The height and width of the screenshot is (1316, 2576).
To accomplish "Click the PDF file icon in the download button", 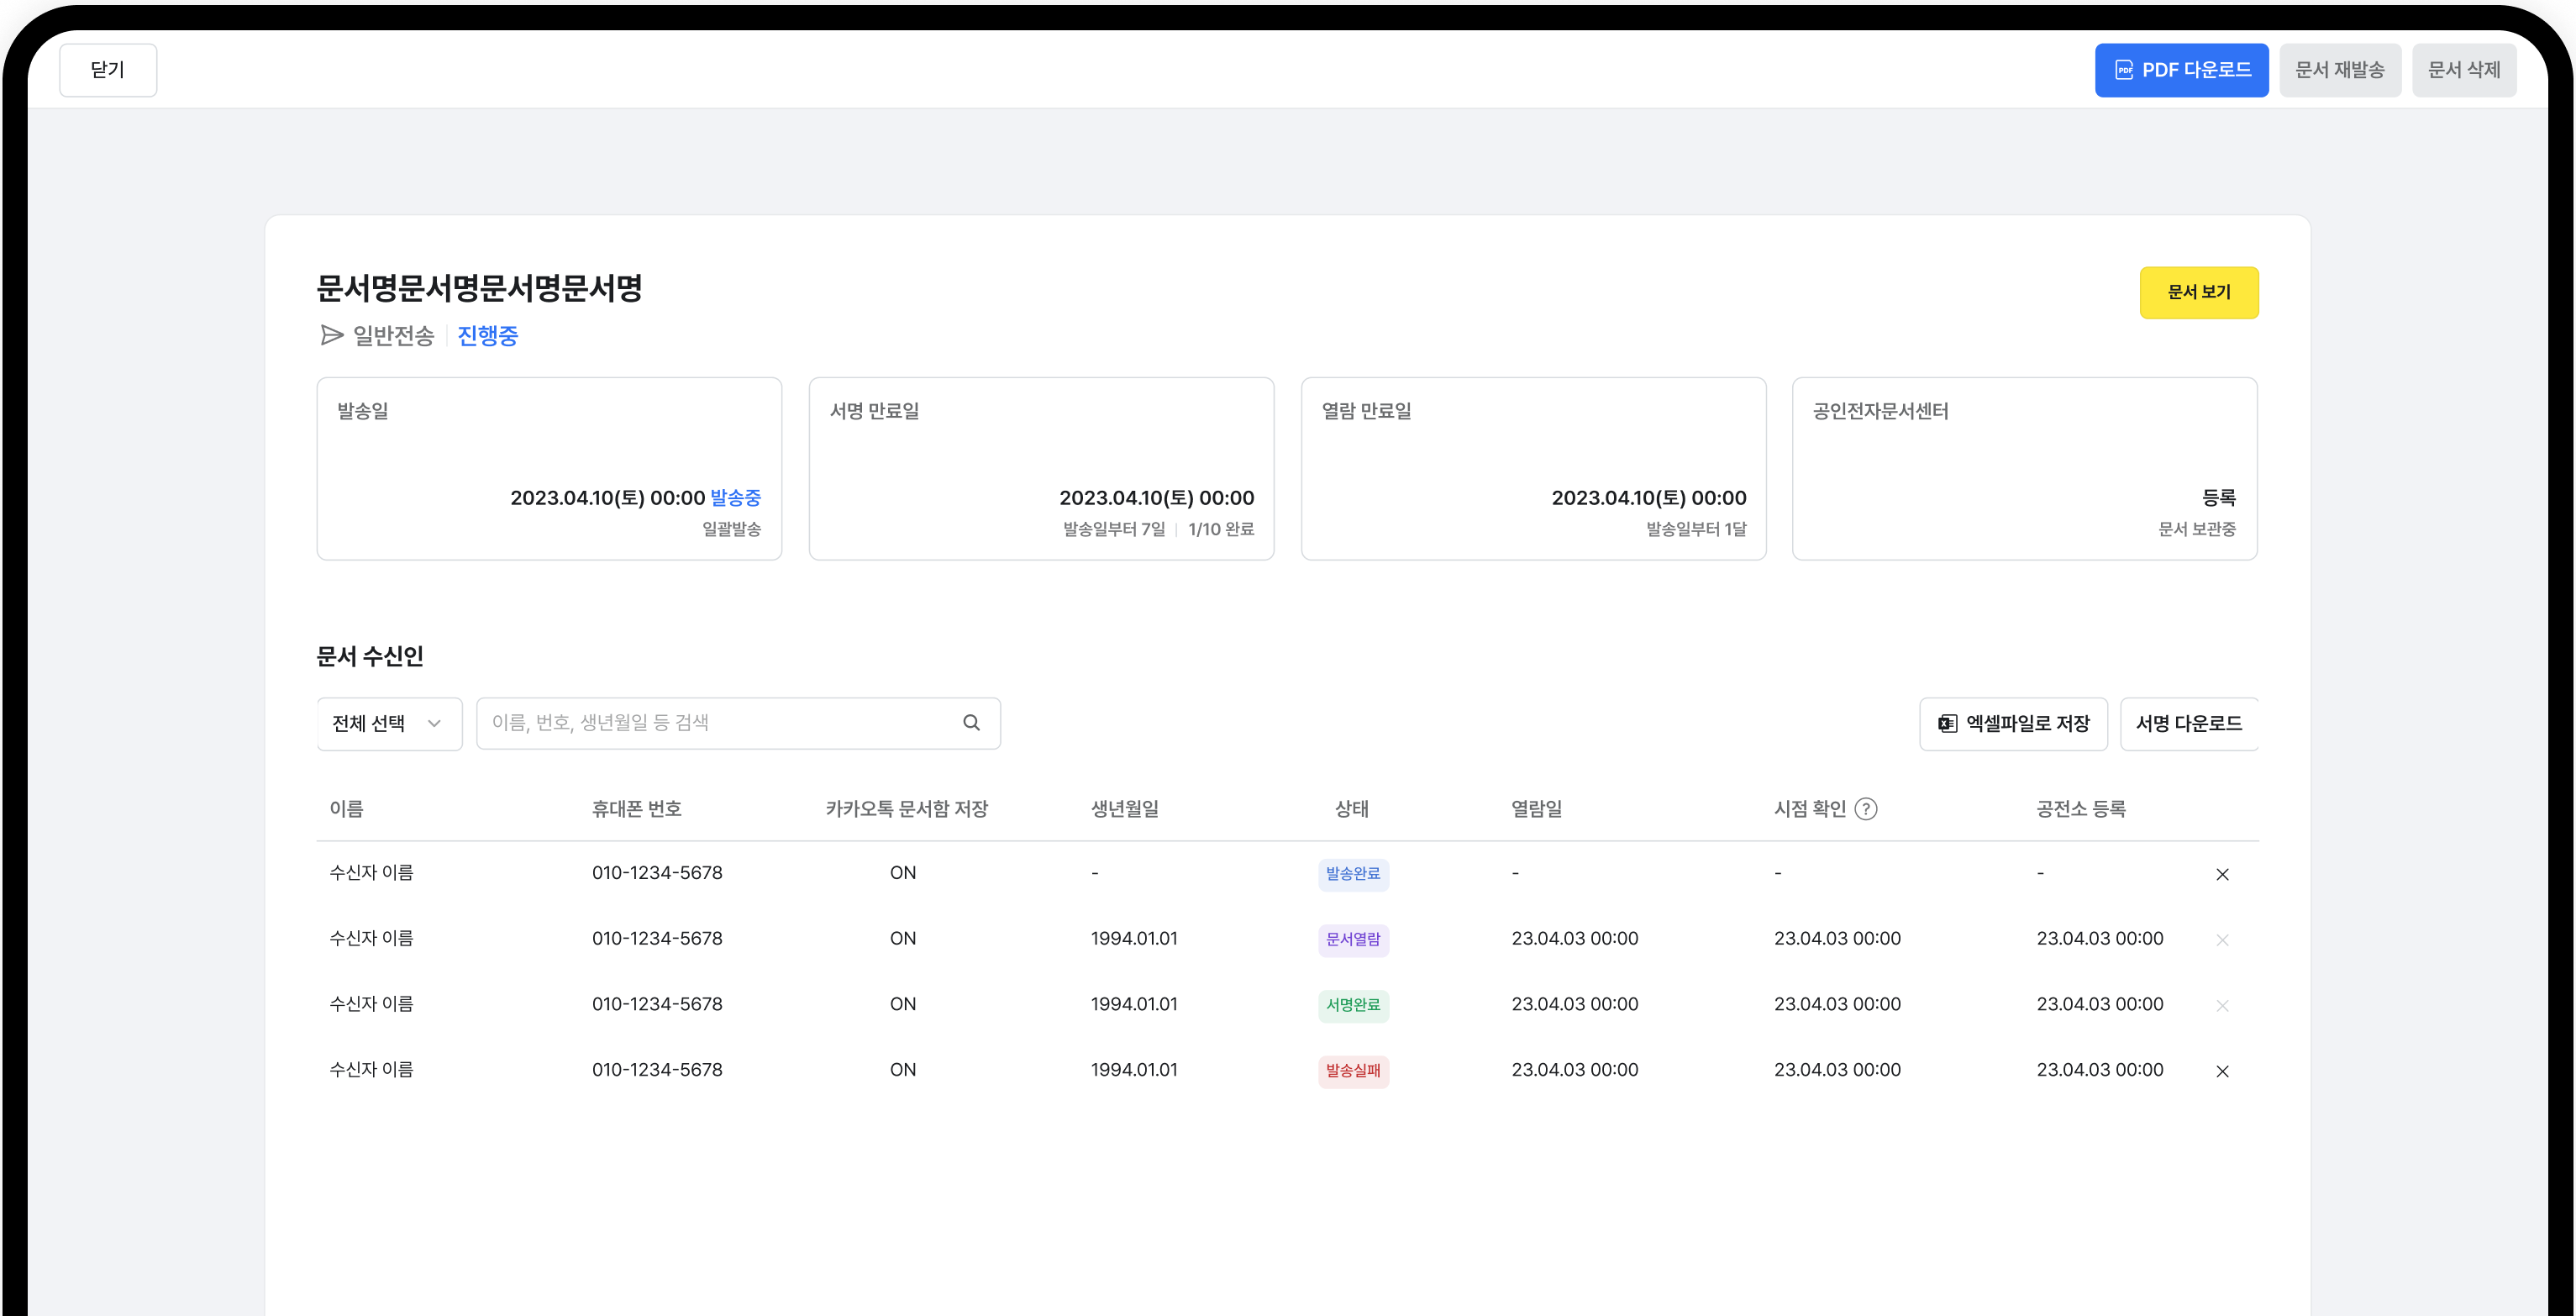I will tap(2124, 70).
